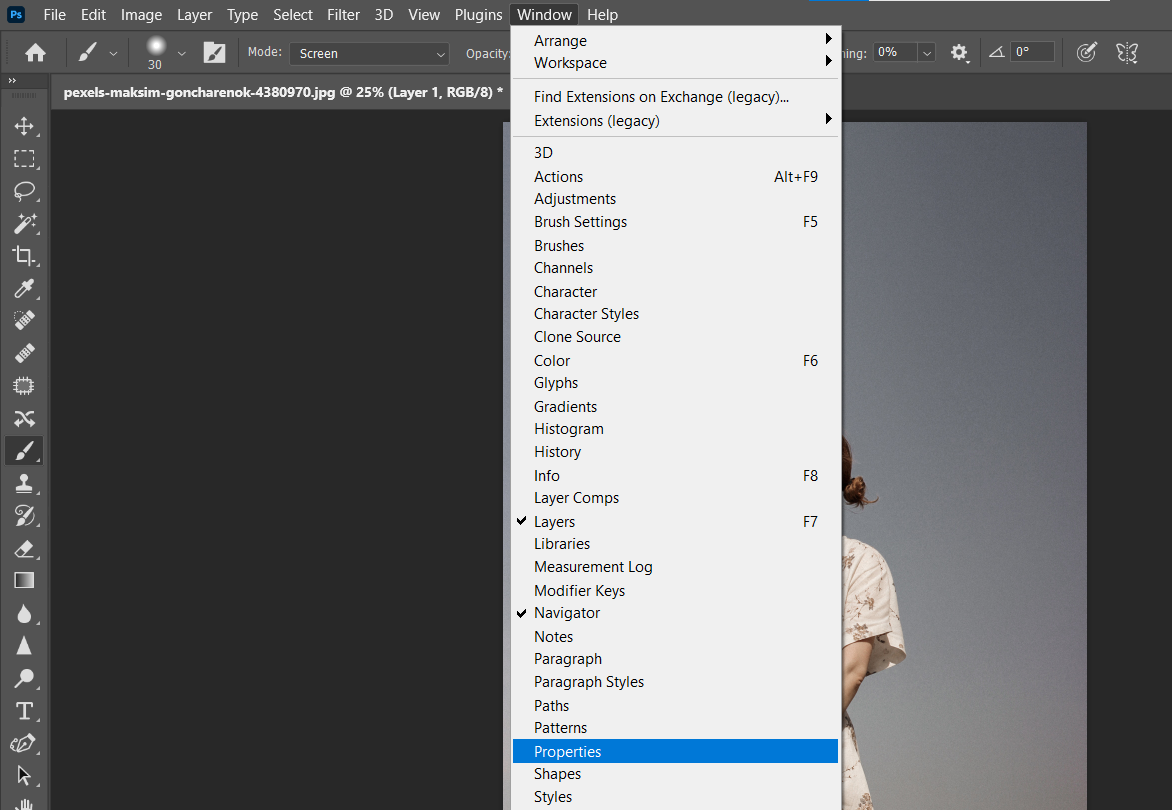Select the Eyedropper tool
The image size is (1172, 810).
pos(24,288)
